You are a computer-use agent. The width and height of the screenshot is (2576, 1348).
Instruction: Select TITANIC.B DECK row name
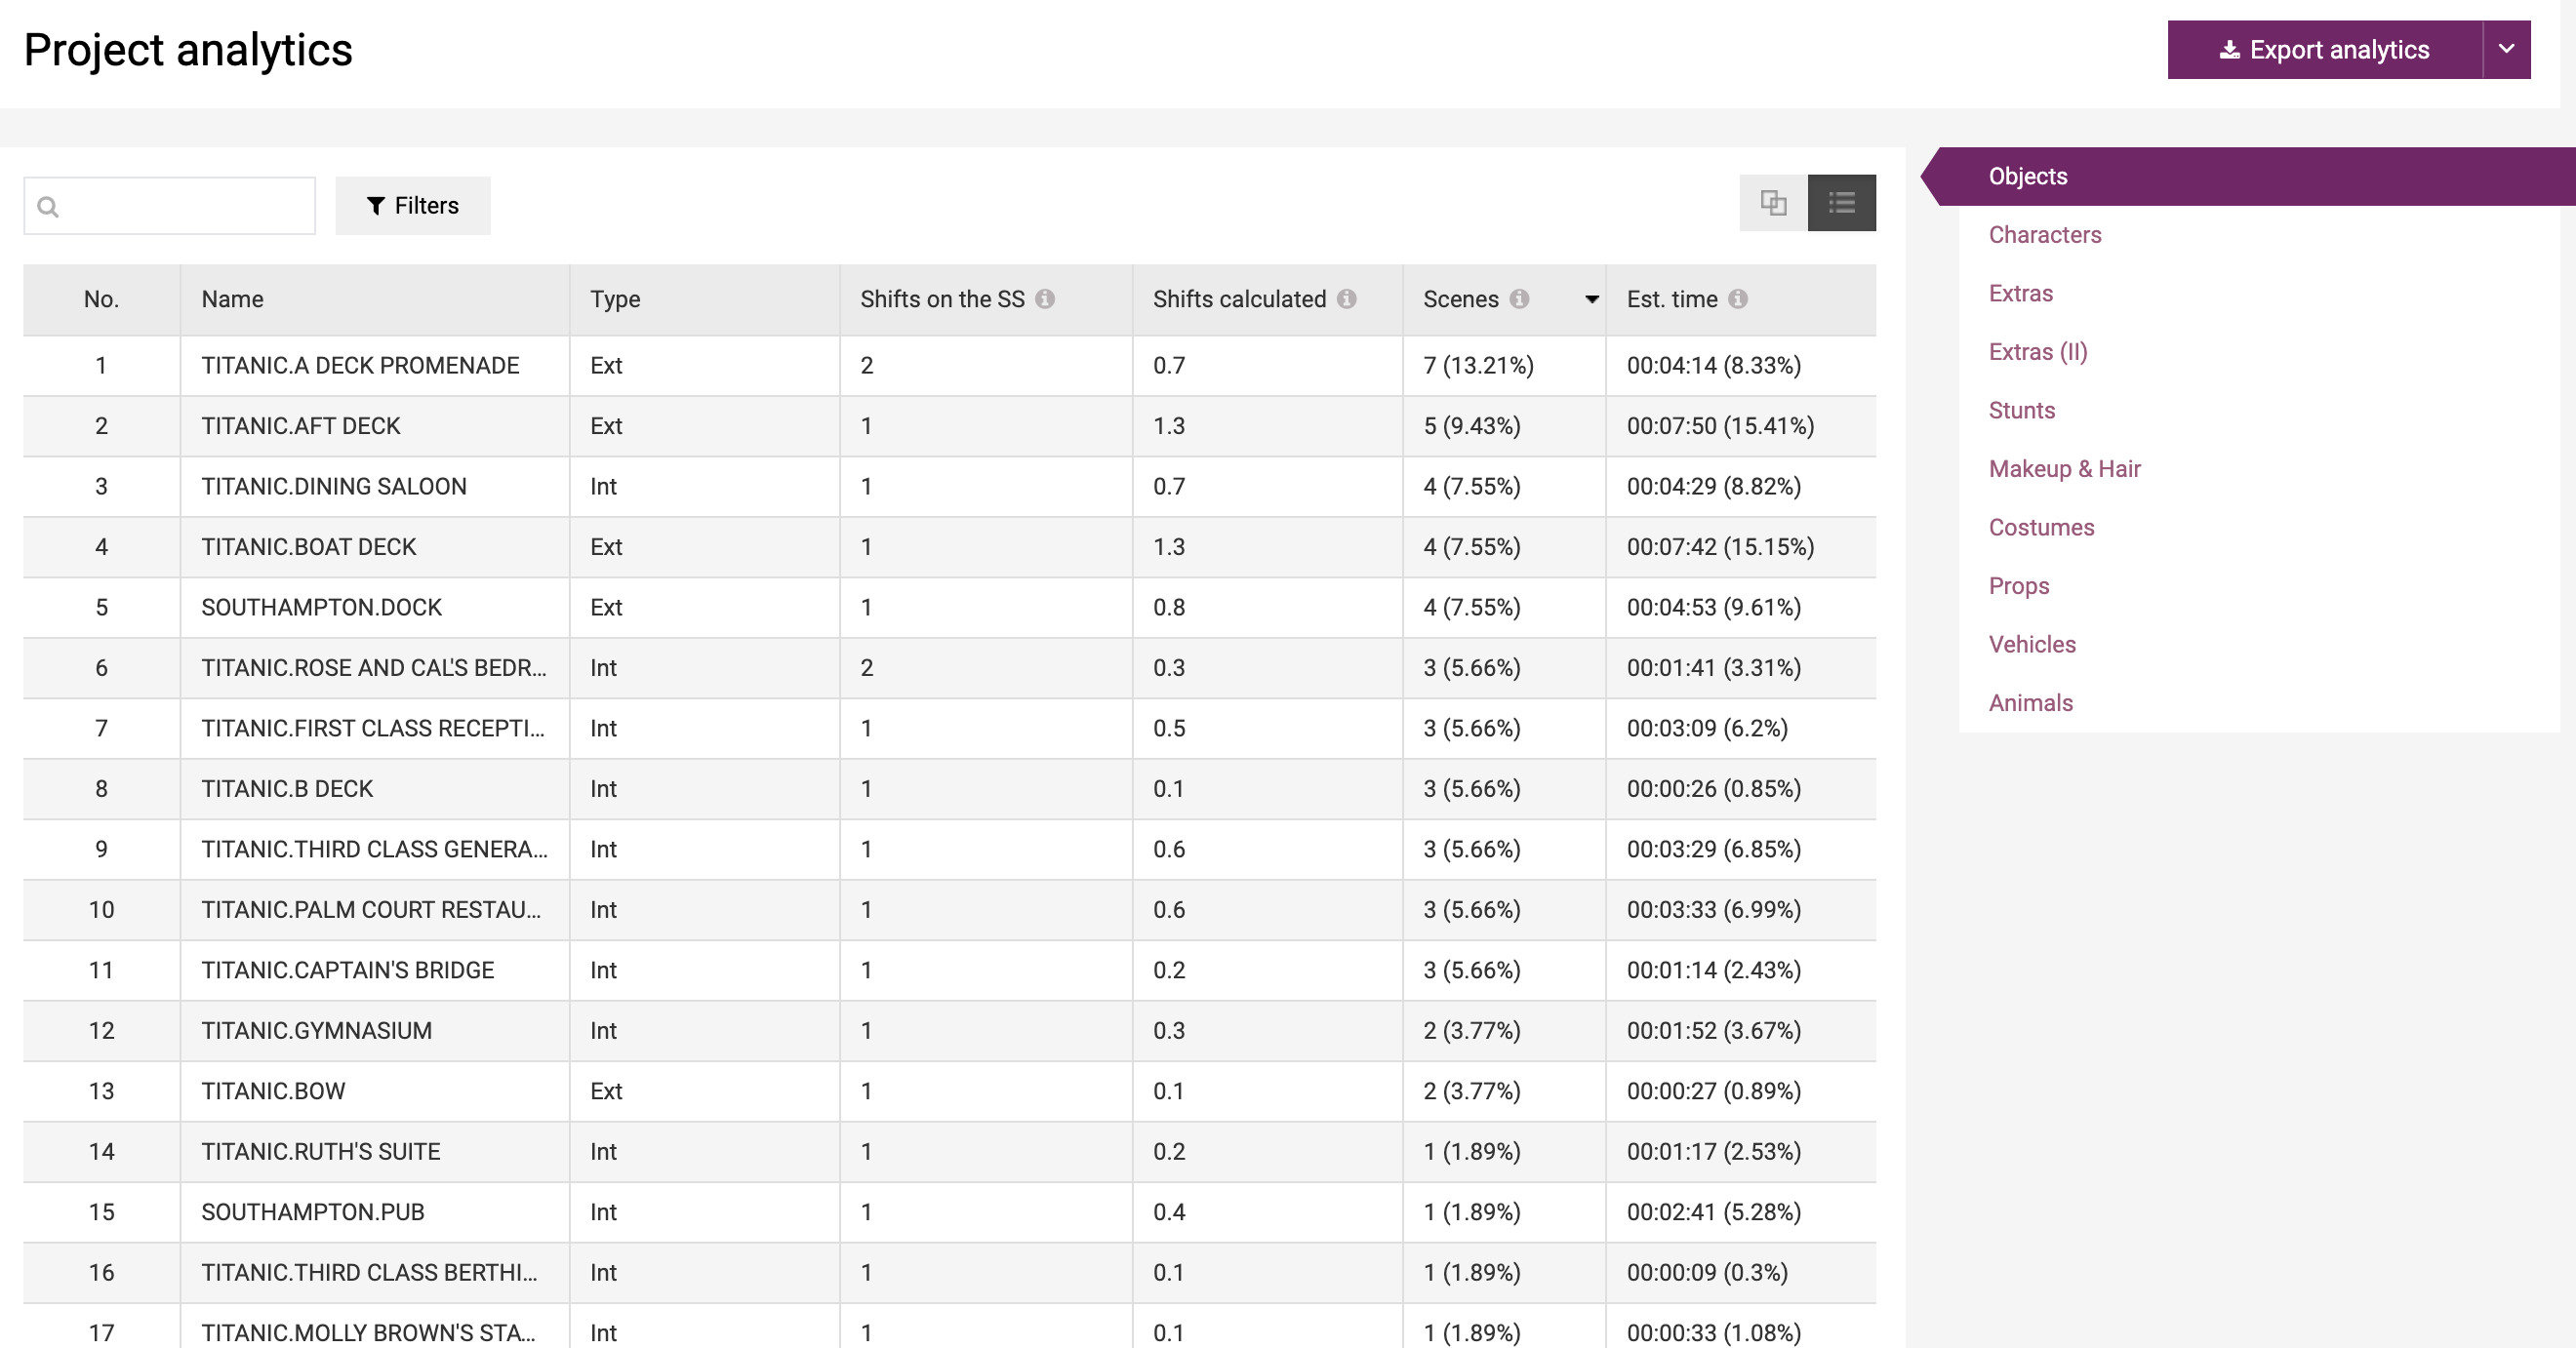287,789
